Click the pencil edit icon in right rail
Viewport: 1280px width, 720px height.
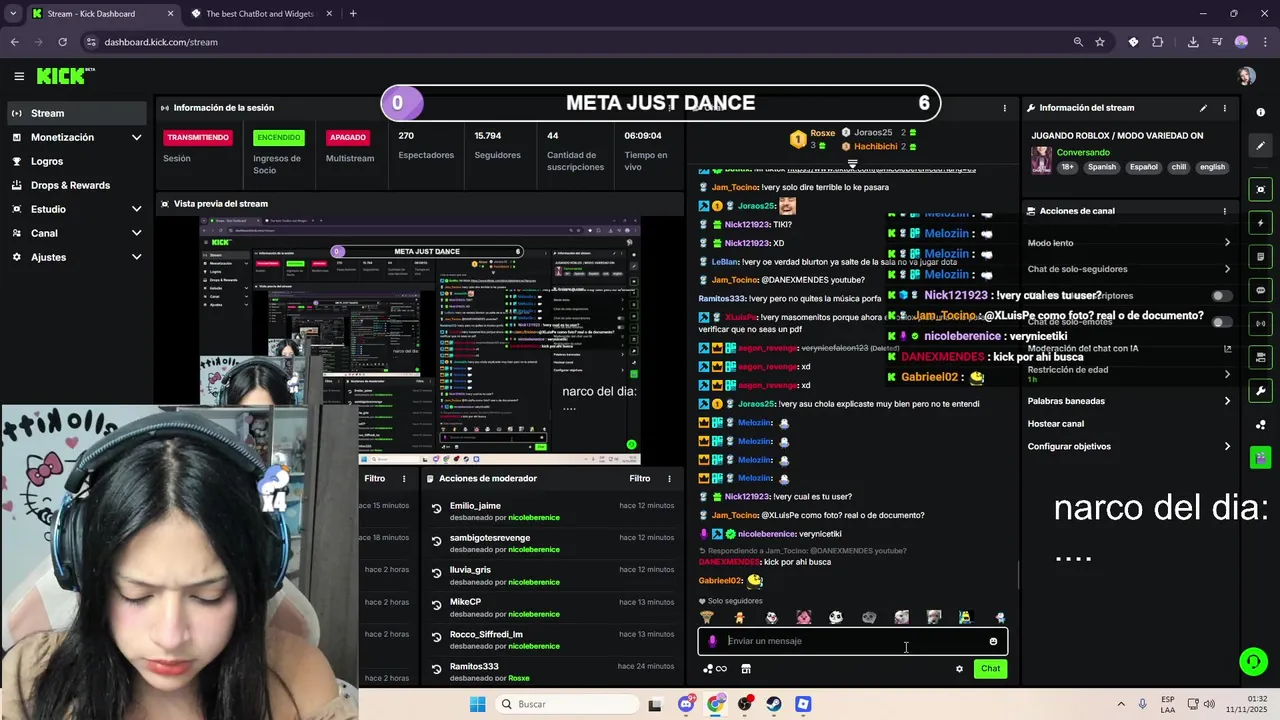(x=1261, y=146)
